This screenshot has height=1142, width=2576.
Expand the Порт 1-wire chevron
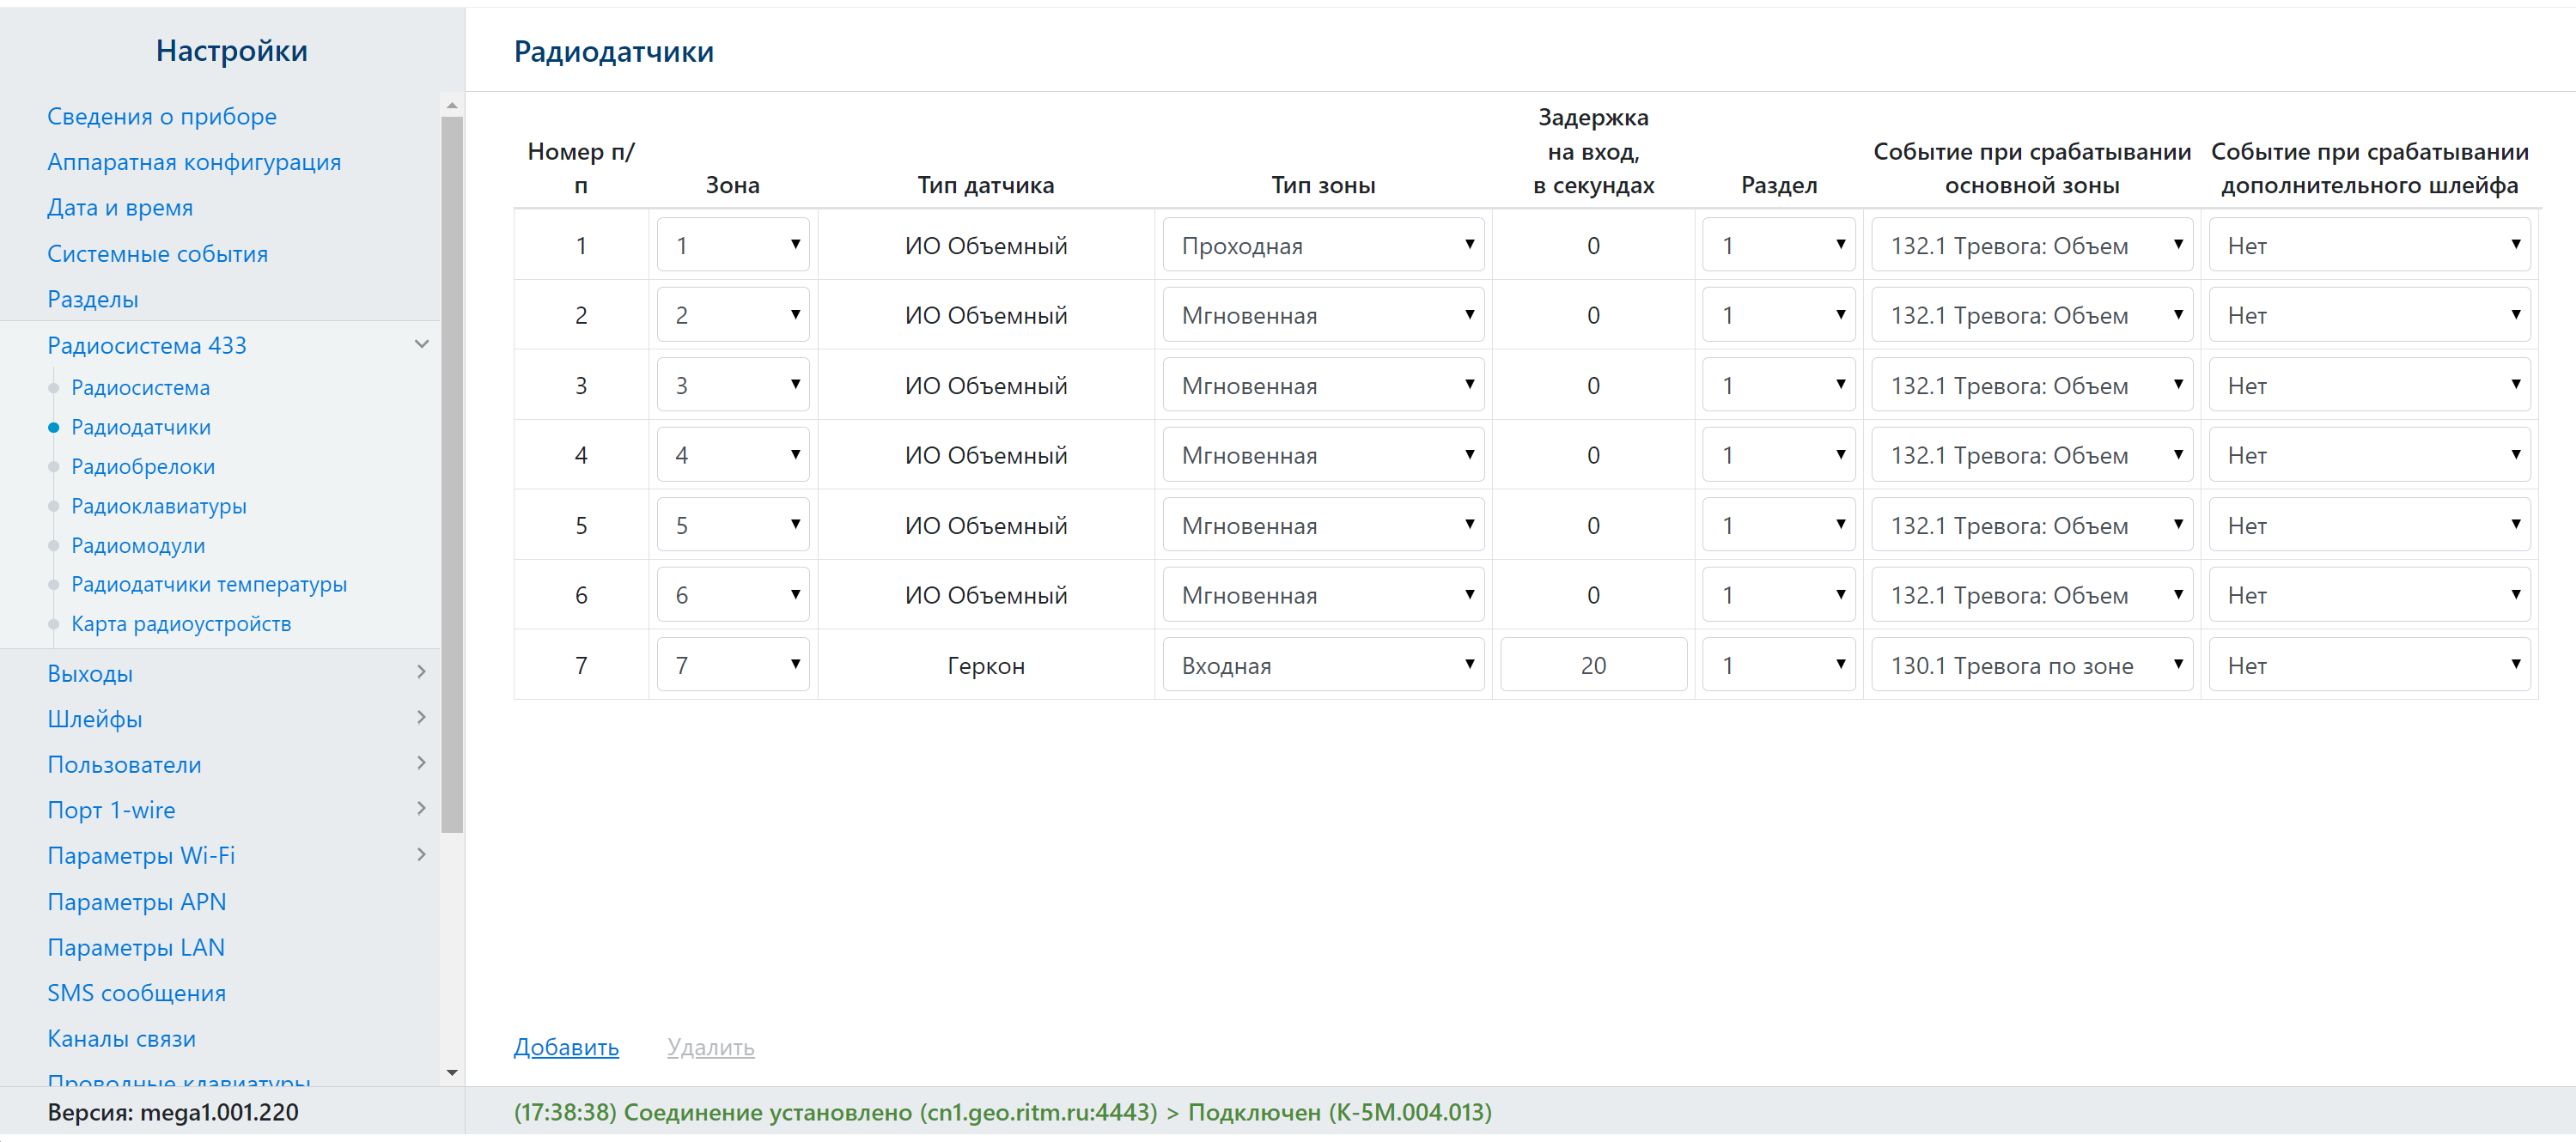tap(421, 808)
